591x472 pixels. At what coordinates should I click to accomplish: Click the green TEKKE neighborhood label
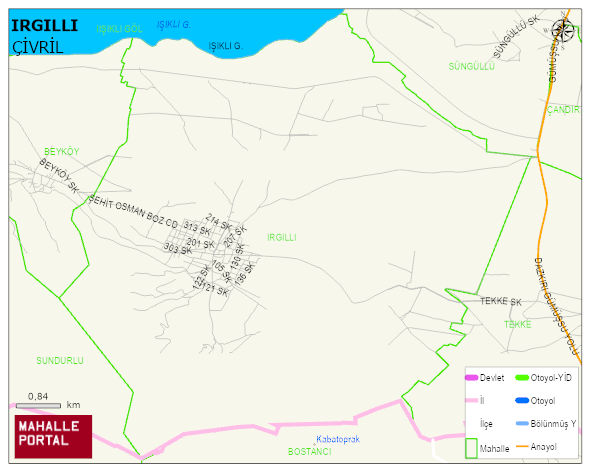click(x=518, y=324)
